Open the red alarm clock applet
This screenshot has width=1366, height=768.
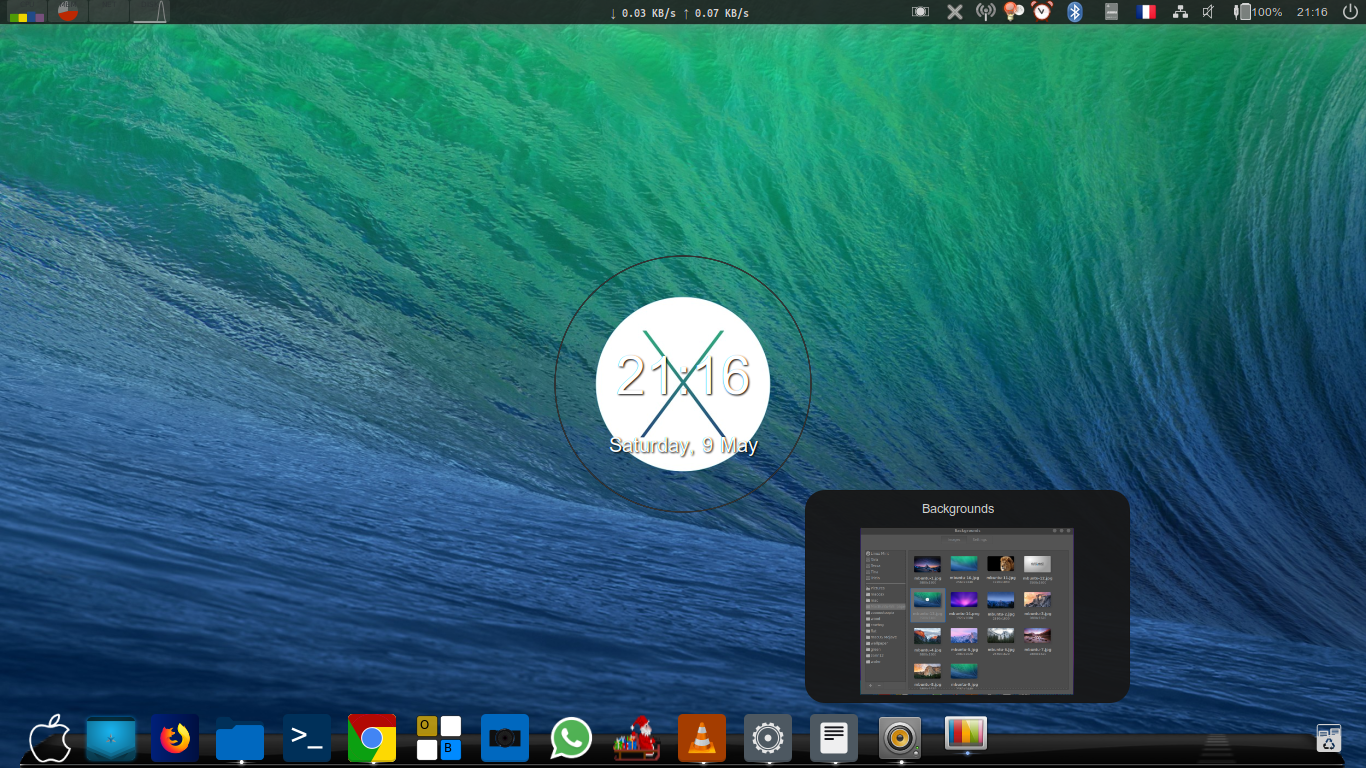tap(1042, 12)
